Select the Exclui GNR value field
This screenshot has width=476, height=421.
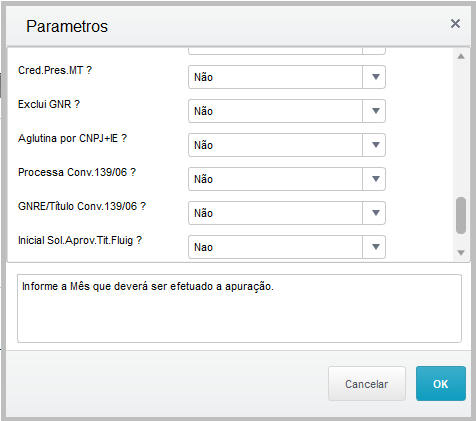(275, 111)
